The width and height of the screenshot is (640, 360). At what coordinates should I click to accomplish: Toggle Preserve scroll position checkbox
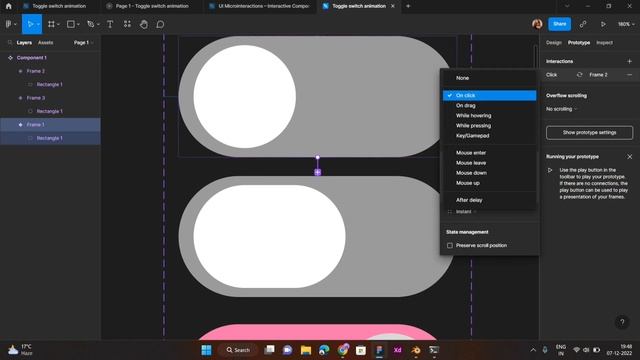click(450, 245)
